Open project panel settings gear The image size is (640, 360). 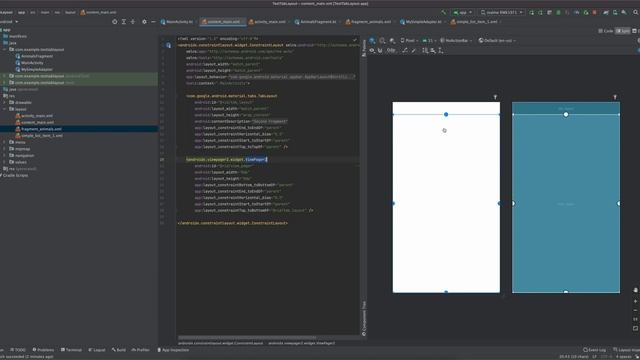(144, 22)
